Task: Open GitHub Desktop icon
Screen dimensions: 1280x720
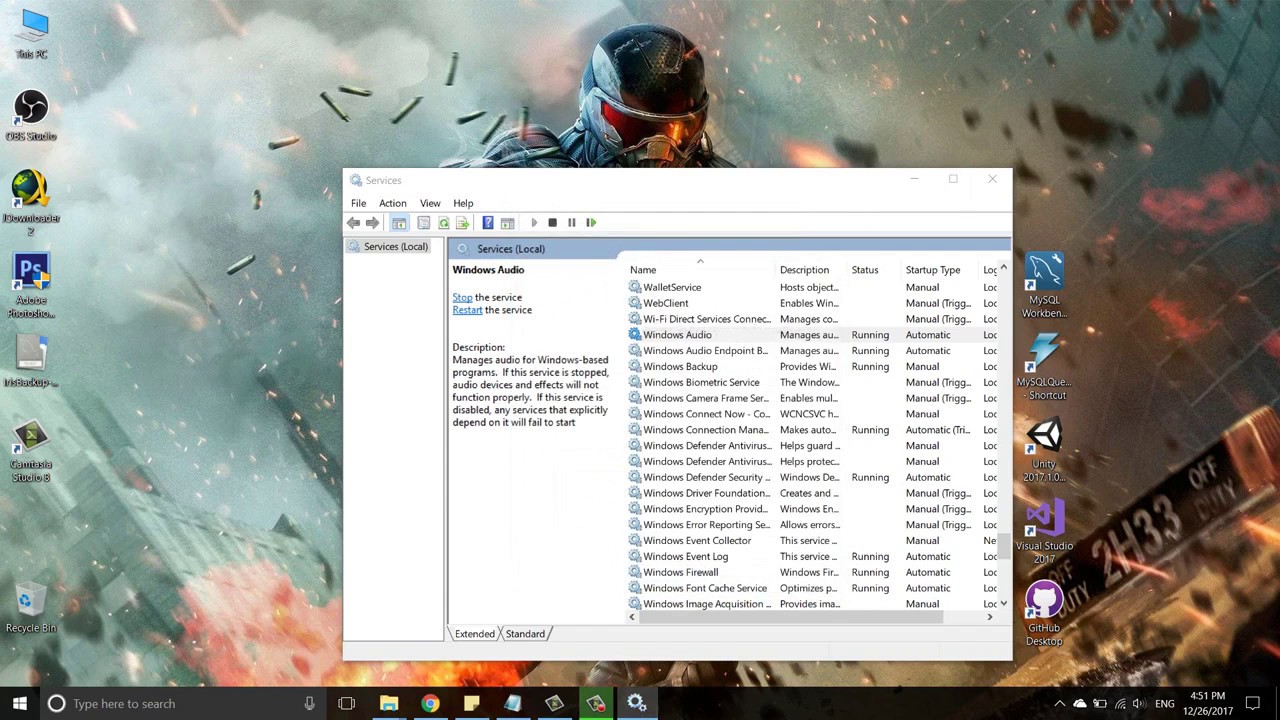Action: [x=1044, y=615]
